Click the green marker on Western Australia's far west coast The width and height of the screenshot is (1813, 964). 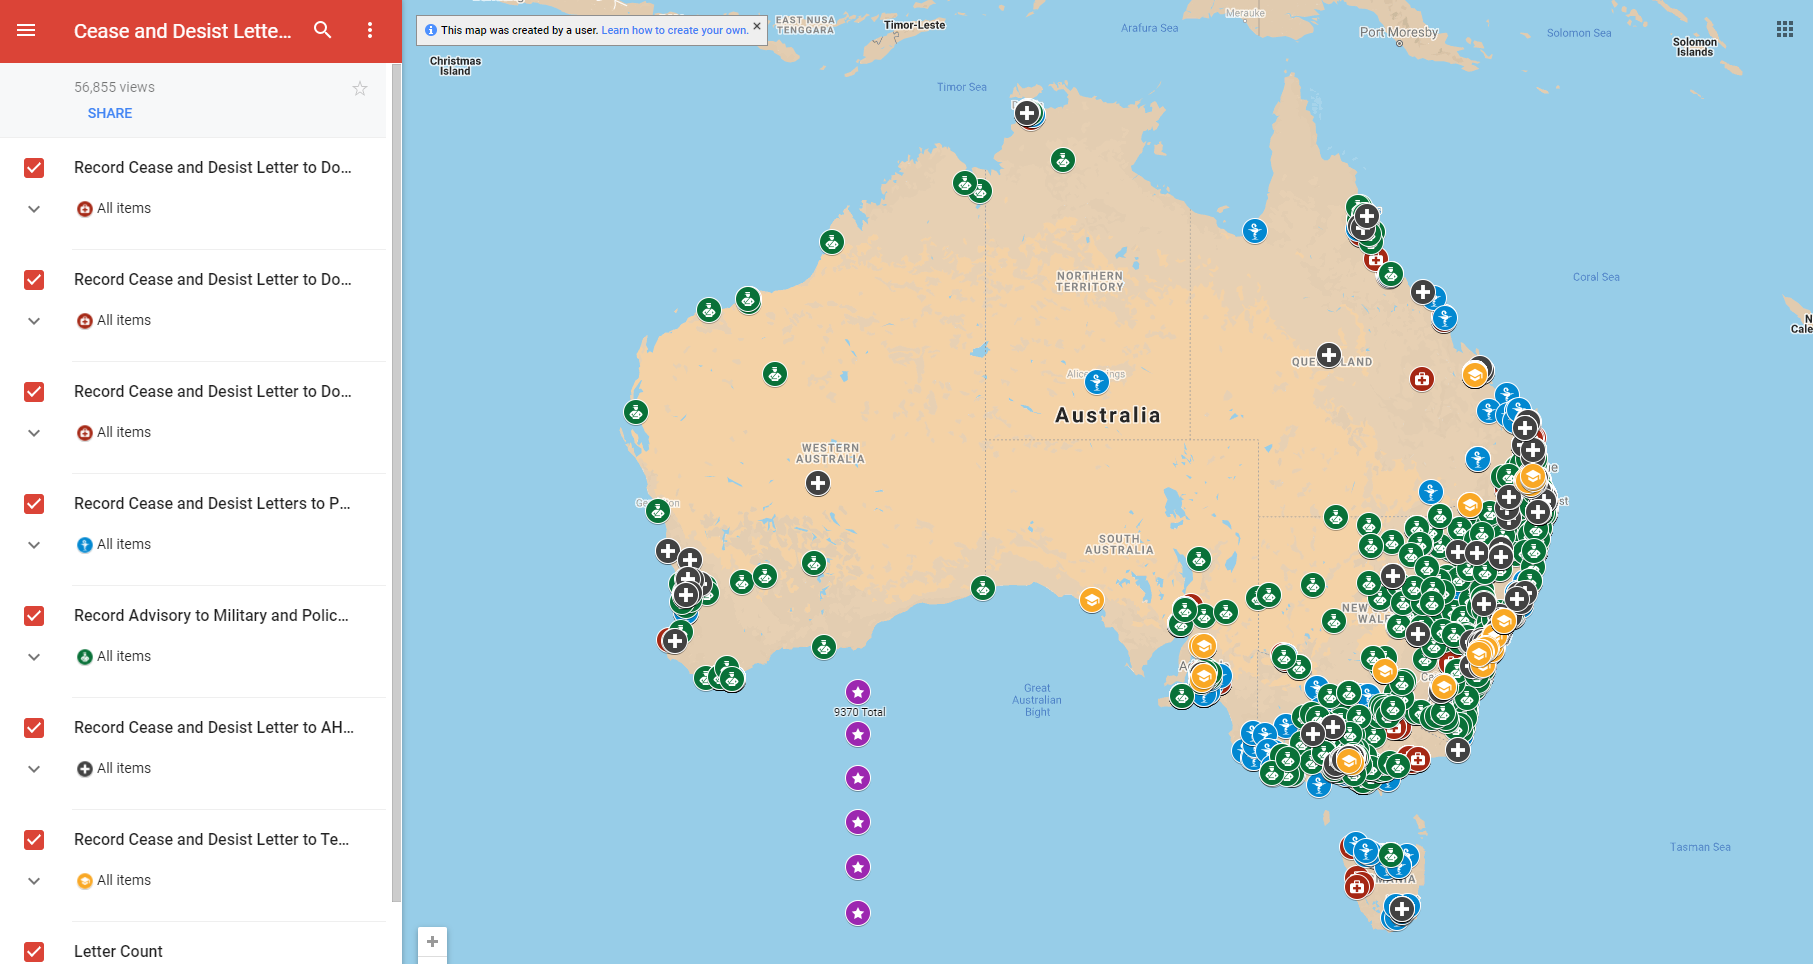coord(636,412)
